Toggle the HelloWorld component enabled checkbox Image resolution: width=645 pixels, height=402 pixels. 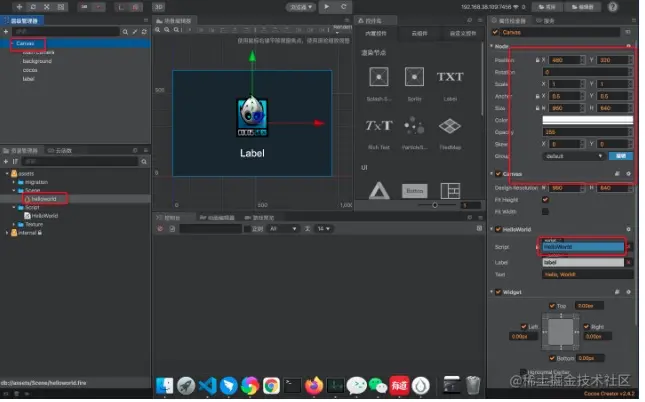pyautogui.click(x=498, y=230)
